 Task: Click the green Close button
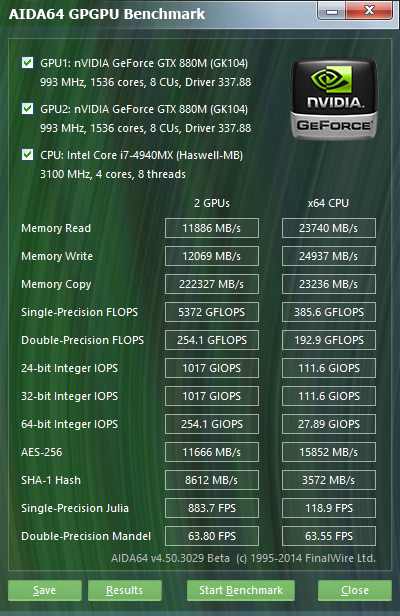tap(355, 590)
